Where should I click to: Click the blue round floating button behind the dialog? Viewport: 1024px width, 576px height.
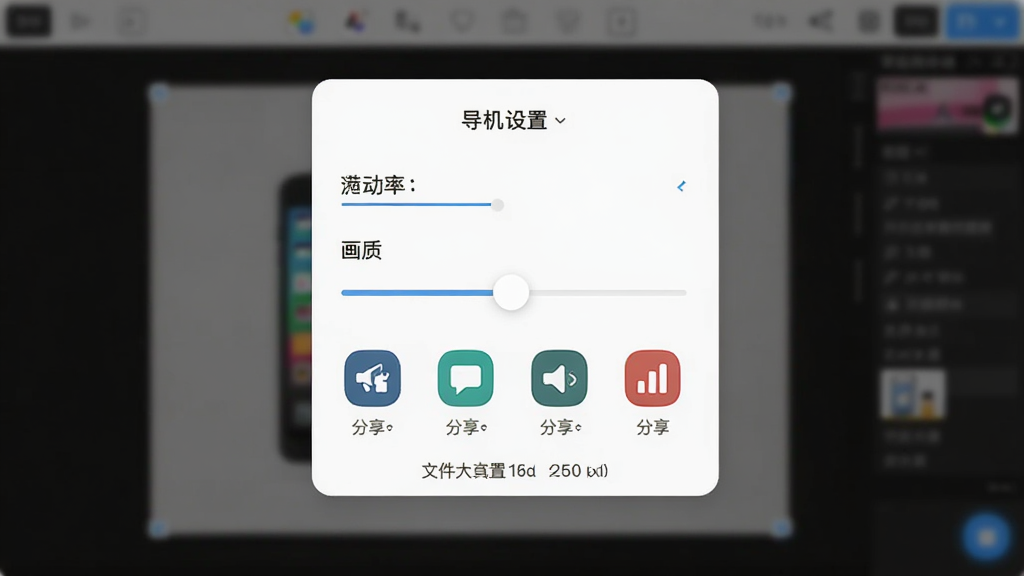[987, 537]
